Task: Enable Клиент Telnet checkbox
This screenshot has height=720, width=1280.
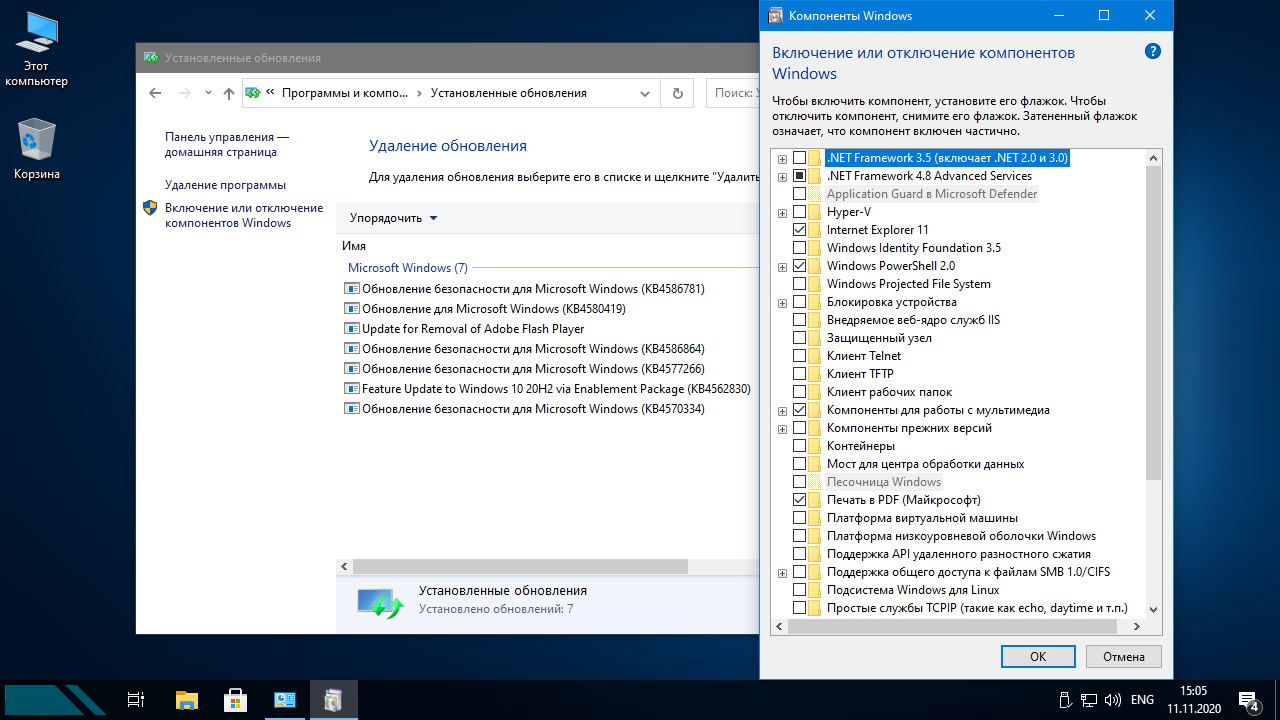Action: (799, 356)
